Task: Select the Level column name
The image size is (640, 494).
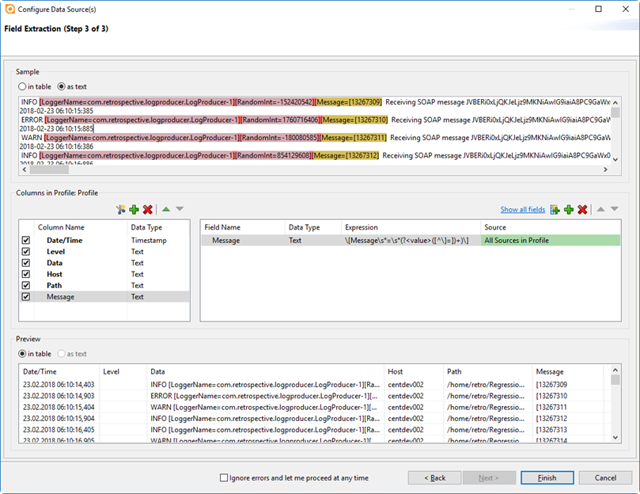Action: tap(56, 251)
